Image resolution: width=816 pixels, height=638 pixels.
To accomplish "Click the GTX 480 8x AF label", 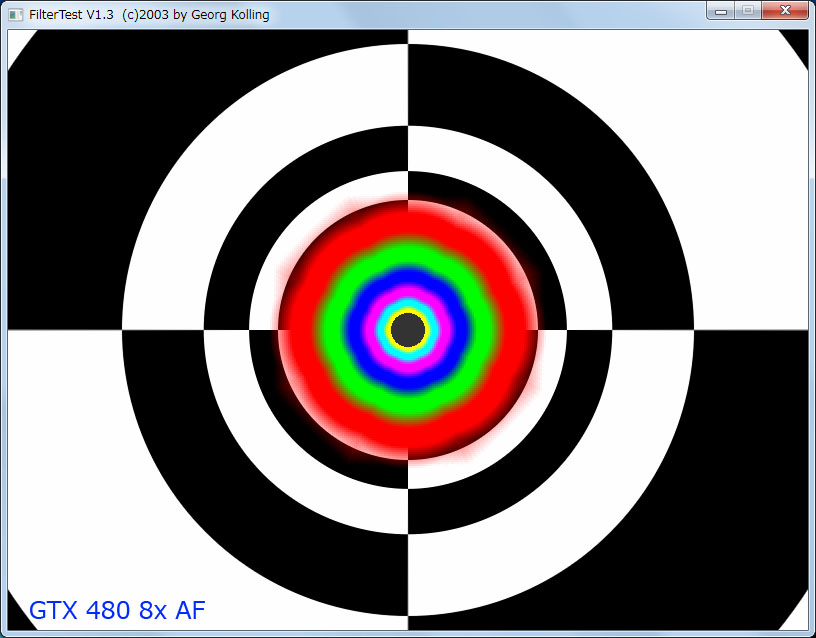I will click(x=117, y=610).
